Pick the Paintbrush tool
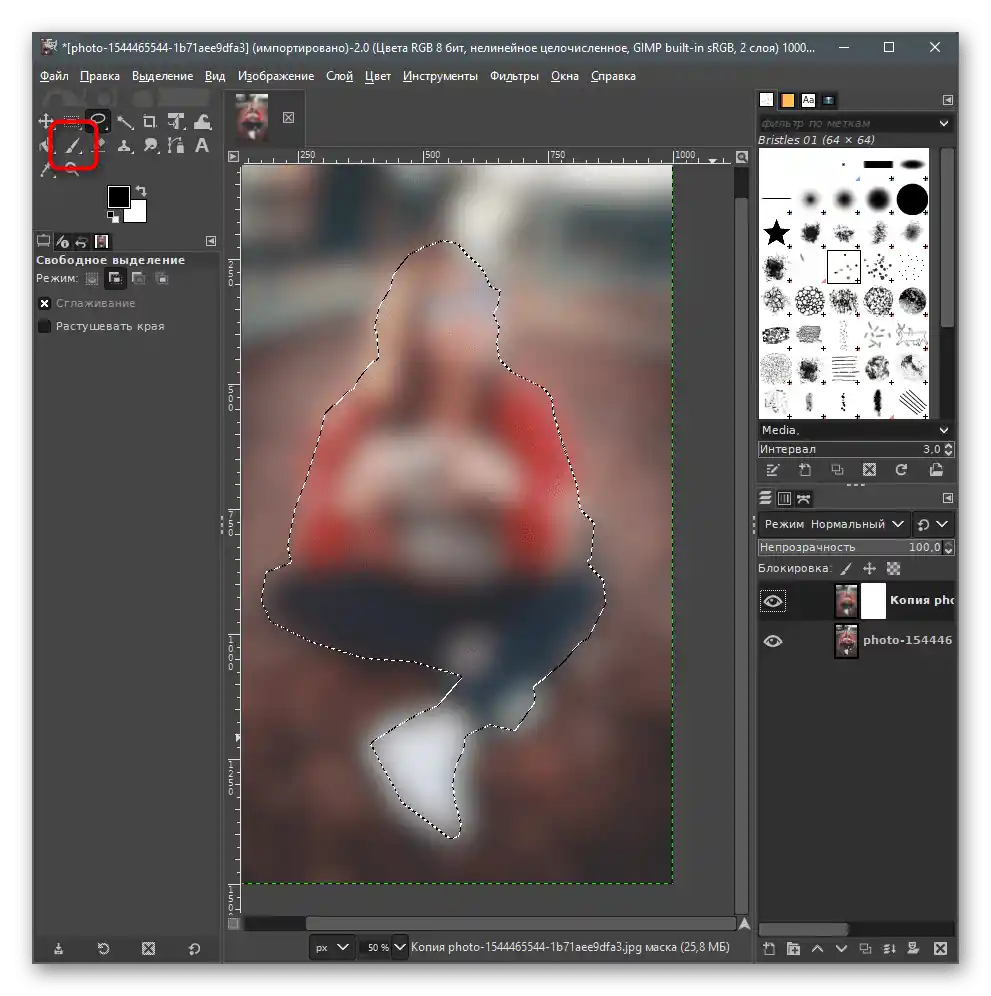This screenshot has width=991, height=996. [74, 146]
